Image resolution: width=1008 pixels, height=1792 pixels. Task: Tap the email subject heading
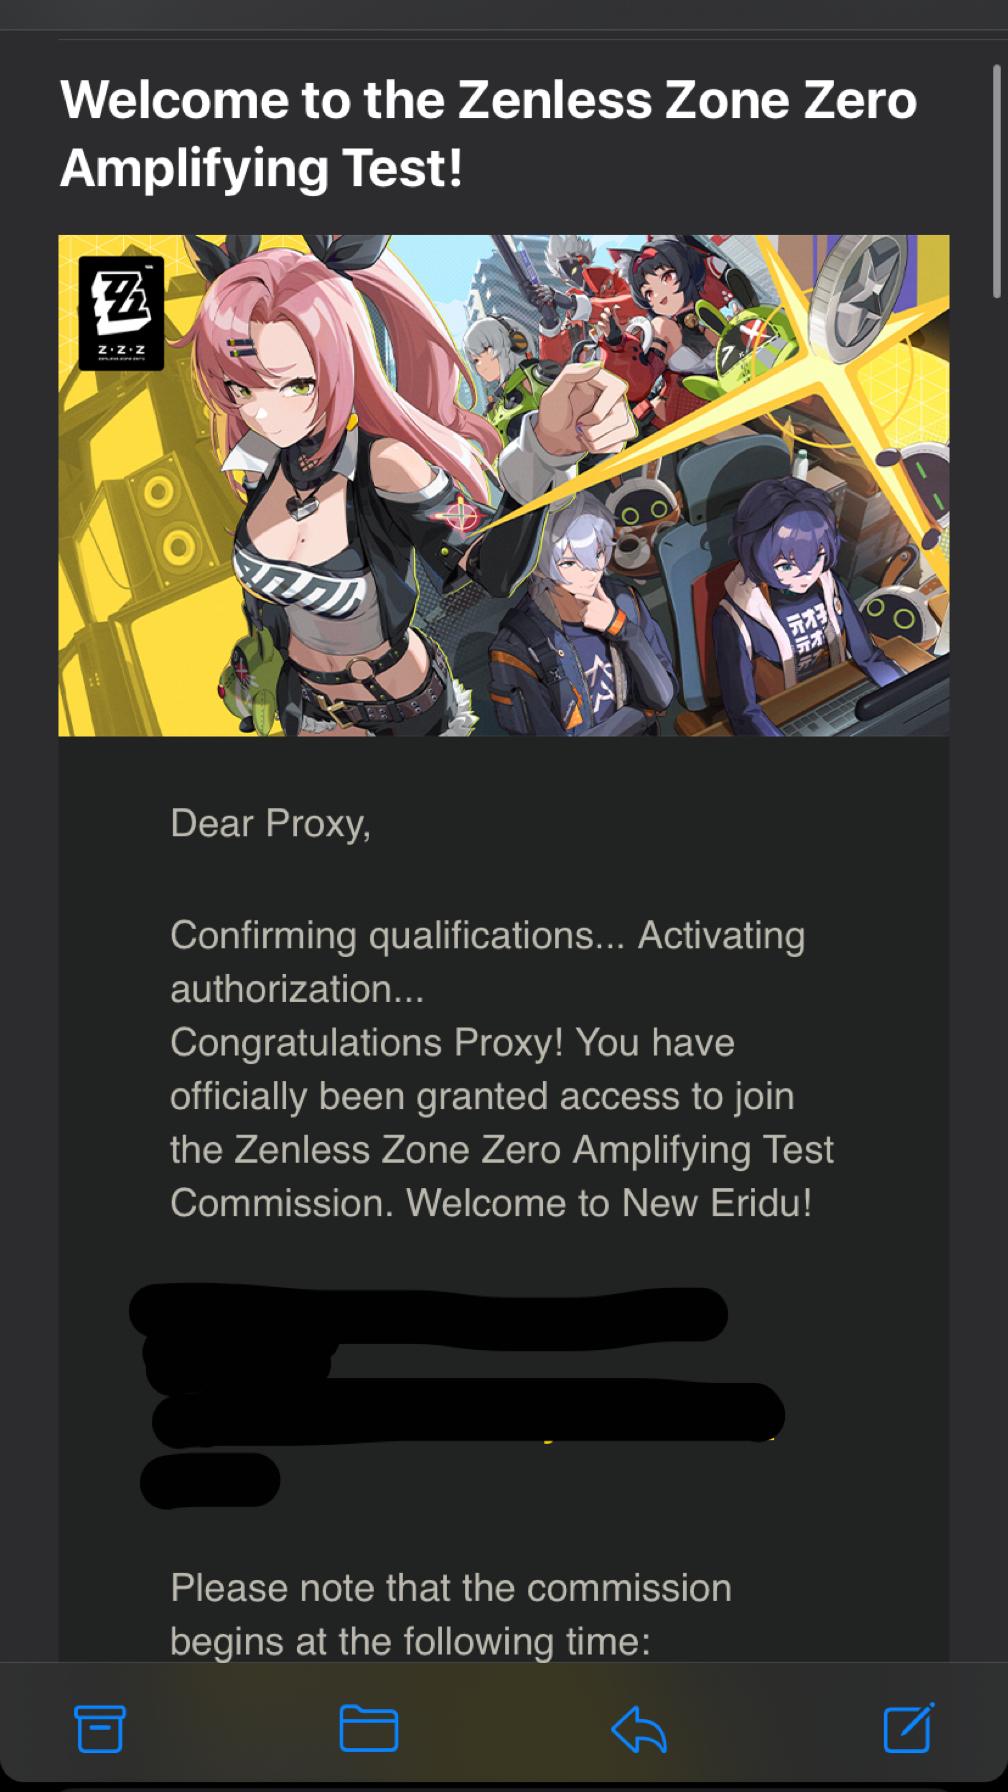coord(488,133)
